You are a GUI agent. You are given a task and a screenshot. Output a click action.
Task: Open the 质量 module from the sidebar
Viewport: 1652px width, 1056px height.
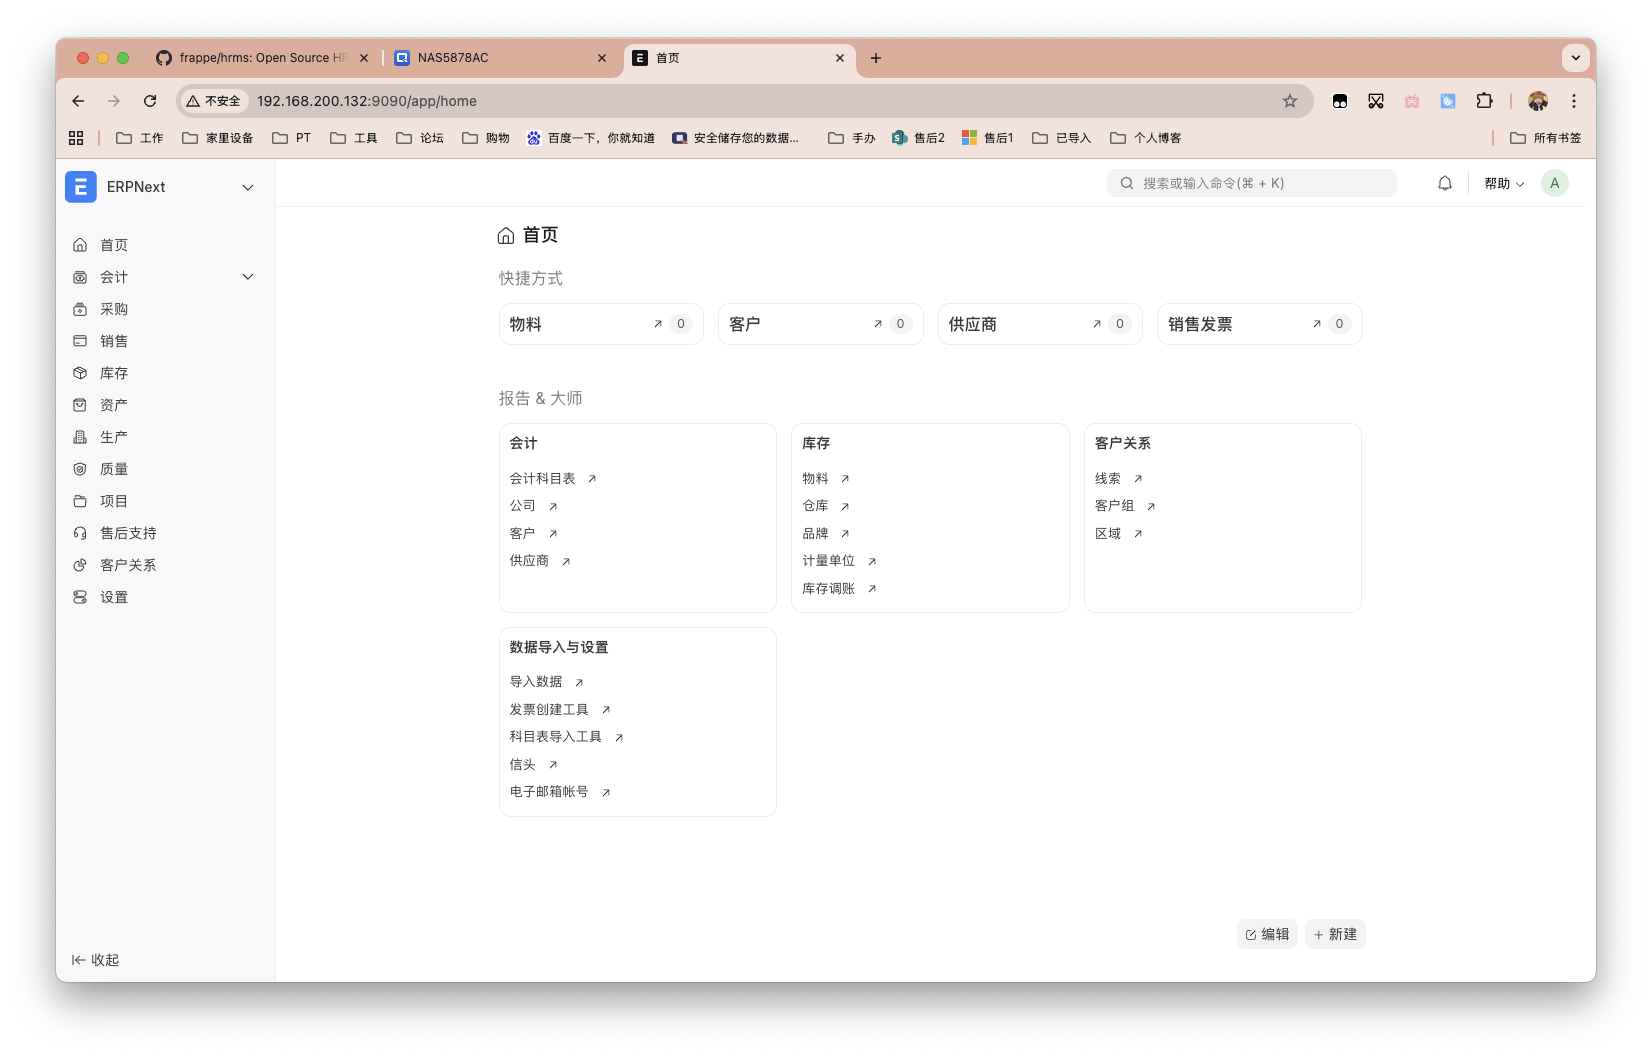point(113,469)
